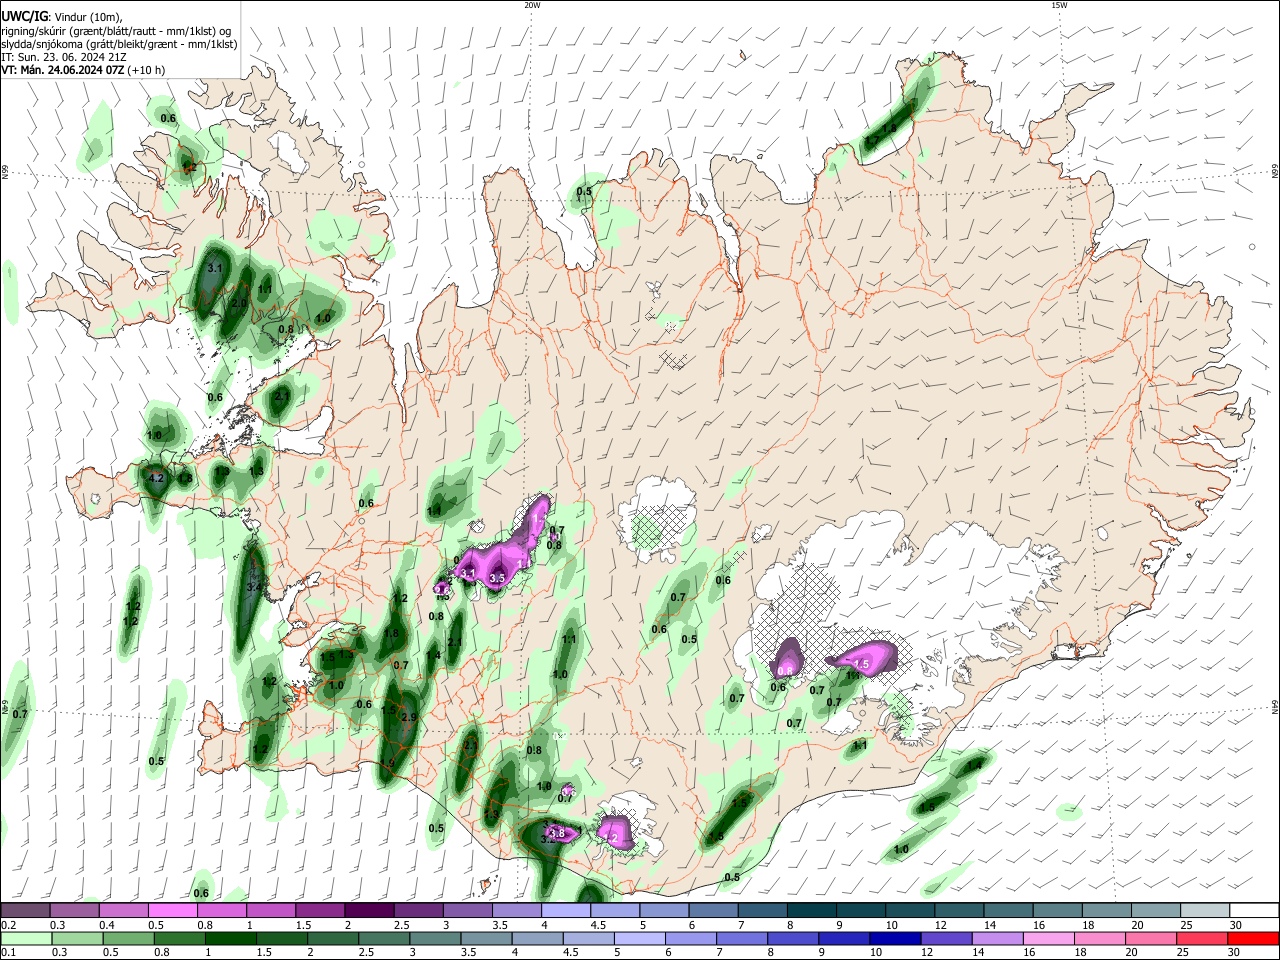
Task: Click the '15W' longitude label
Action: click(1059, 5)
